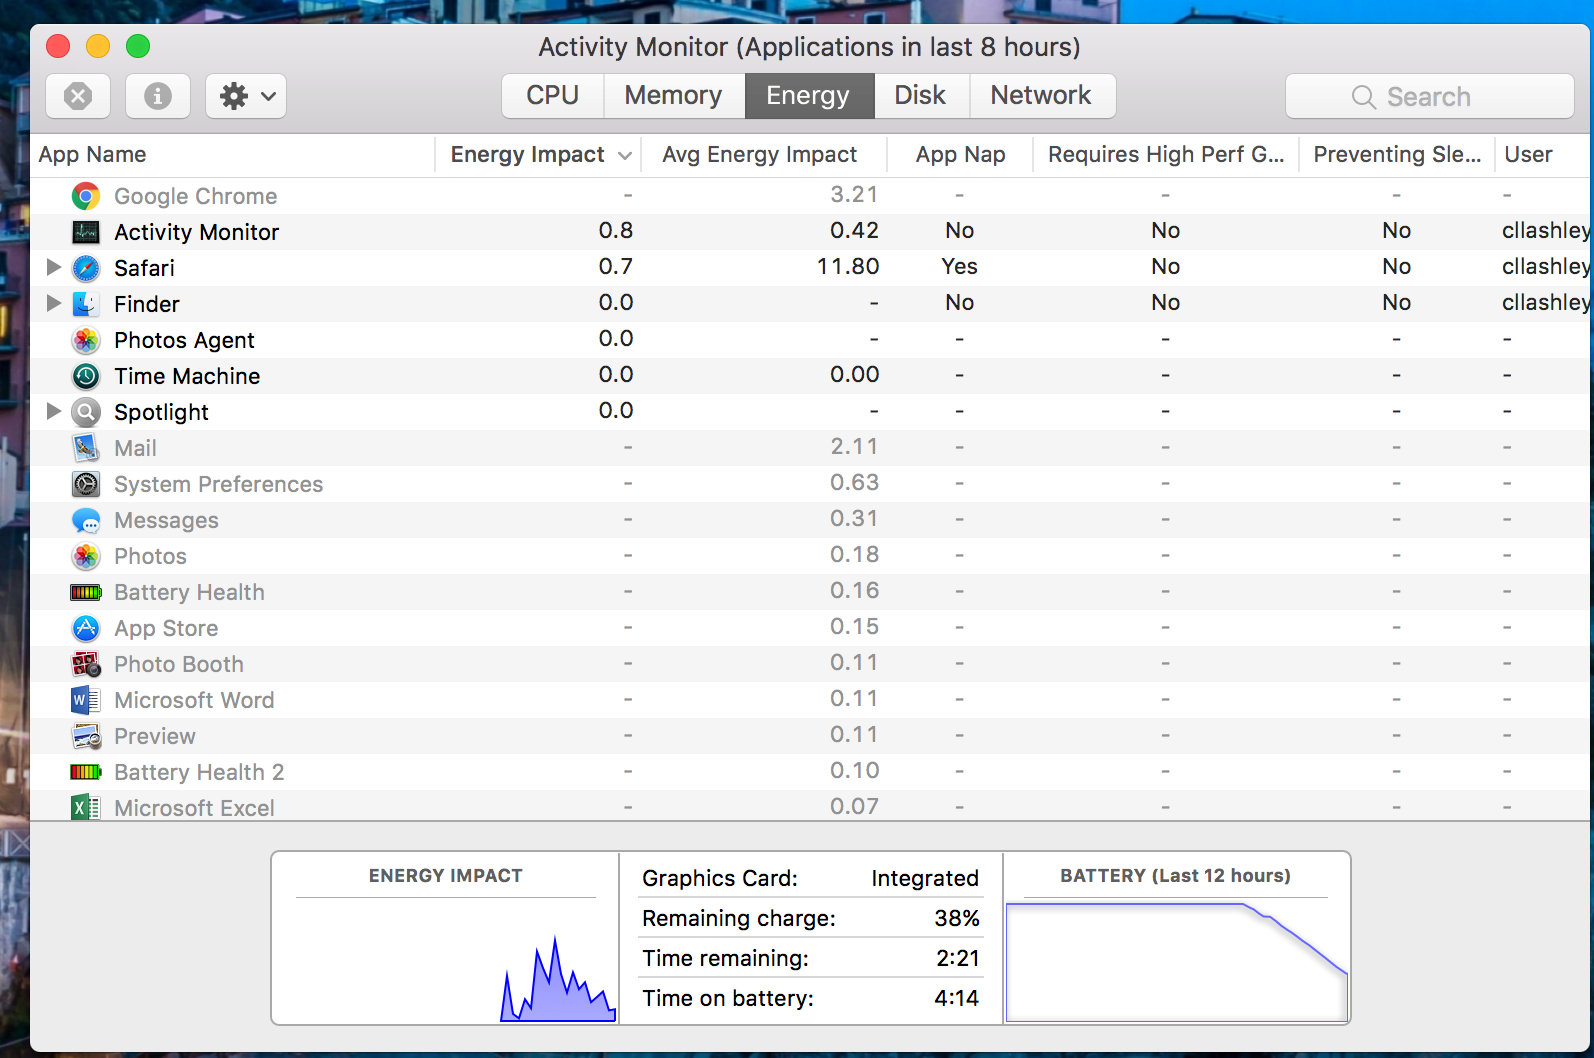The height and width of the screenshot is (1058, 1594).
Task: Select the Microsoft Excel row name
Action: [195, 808]
